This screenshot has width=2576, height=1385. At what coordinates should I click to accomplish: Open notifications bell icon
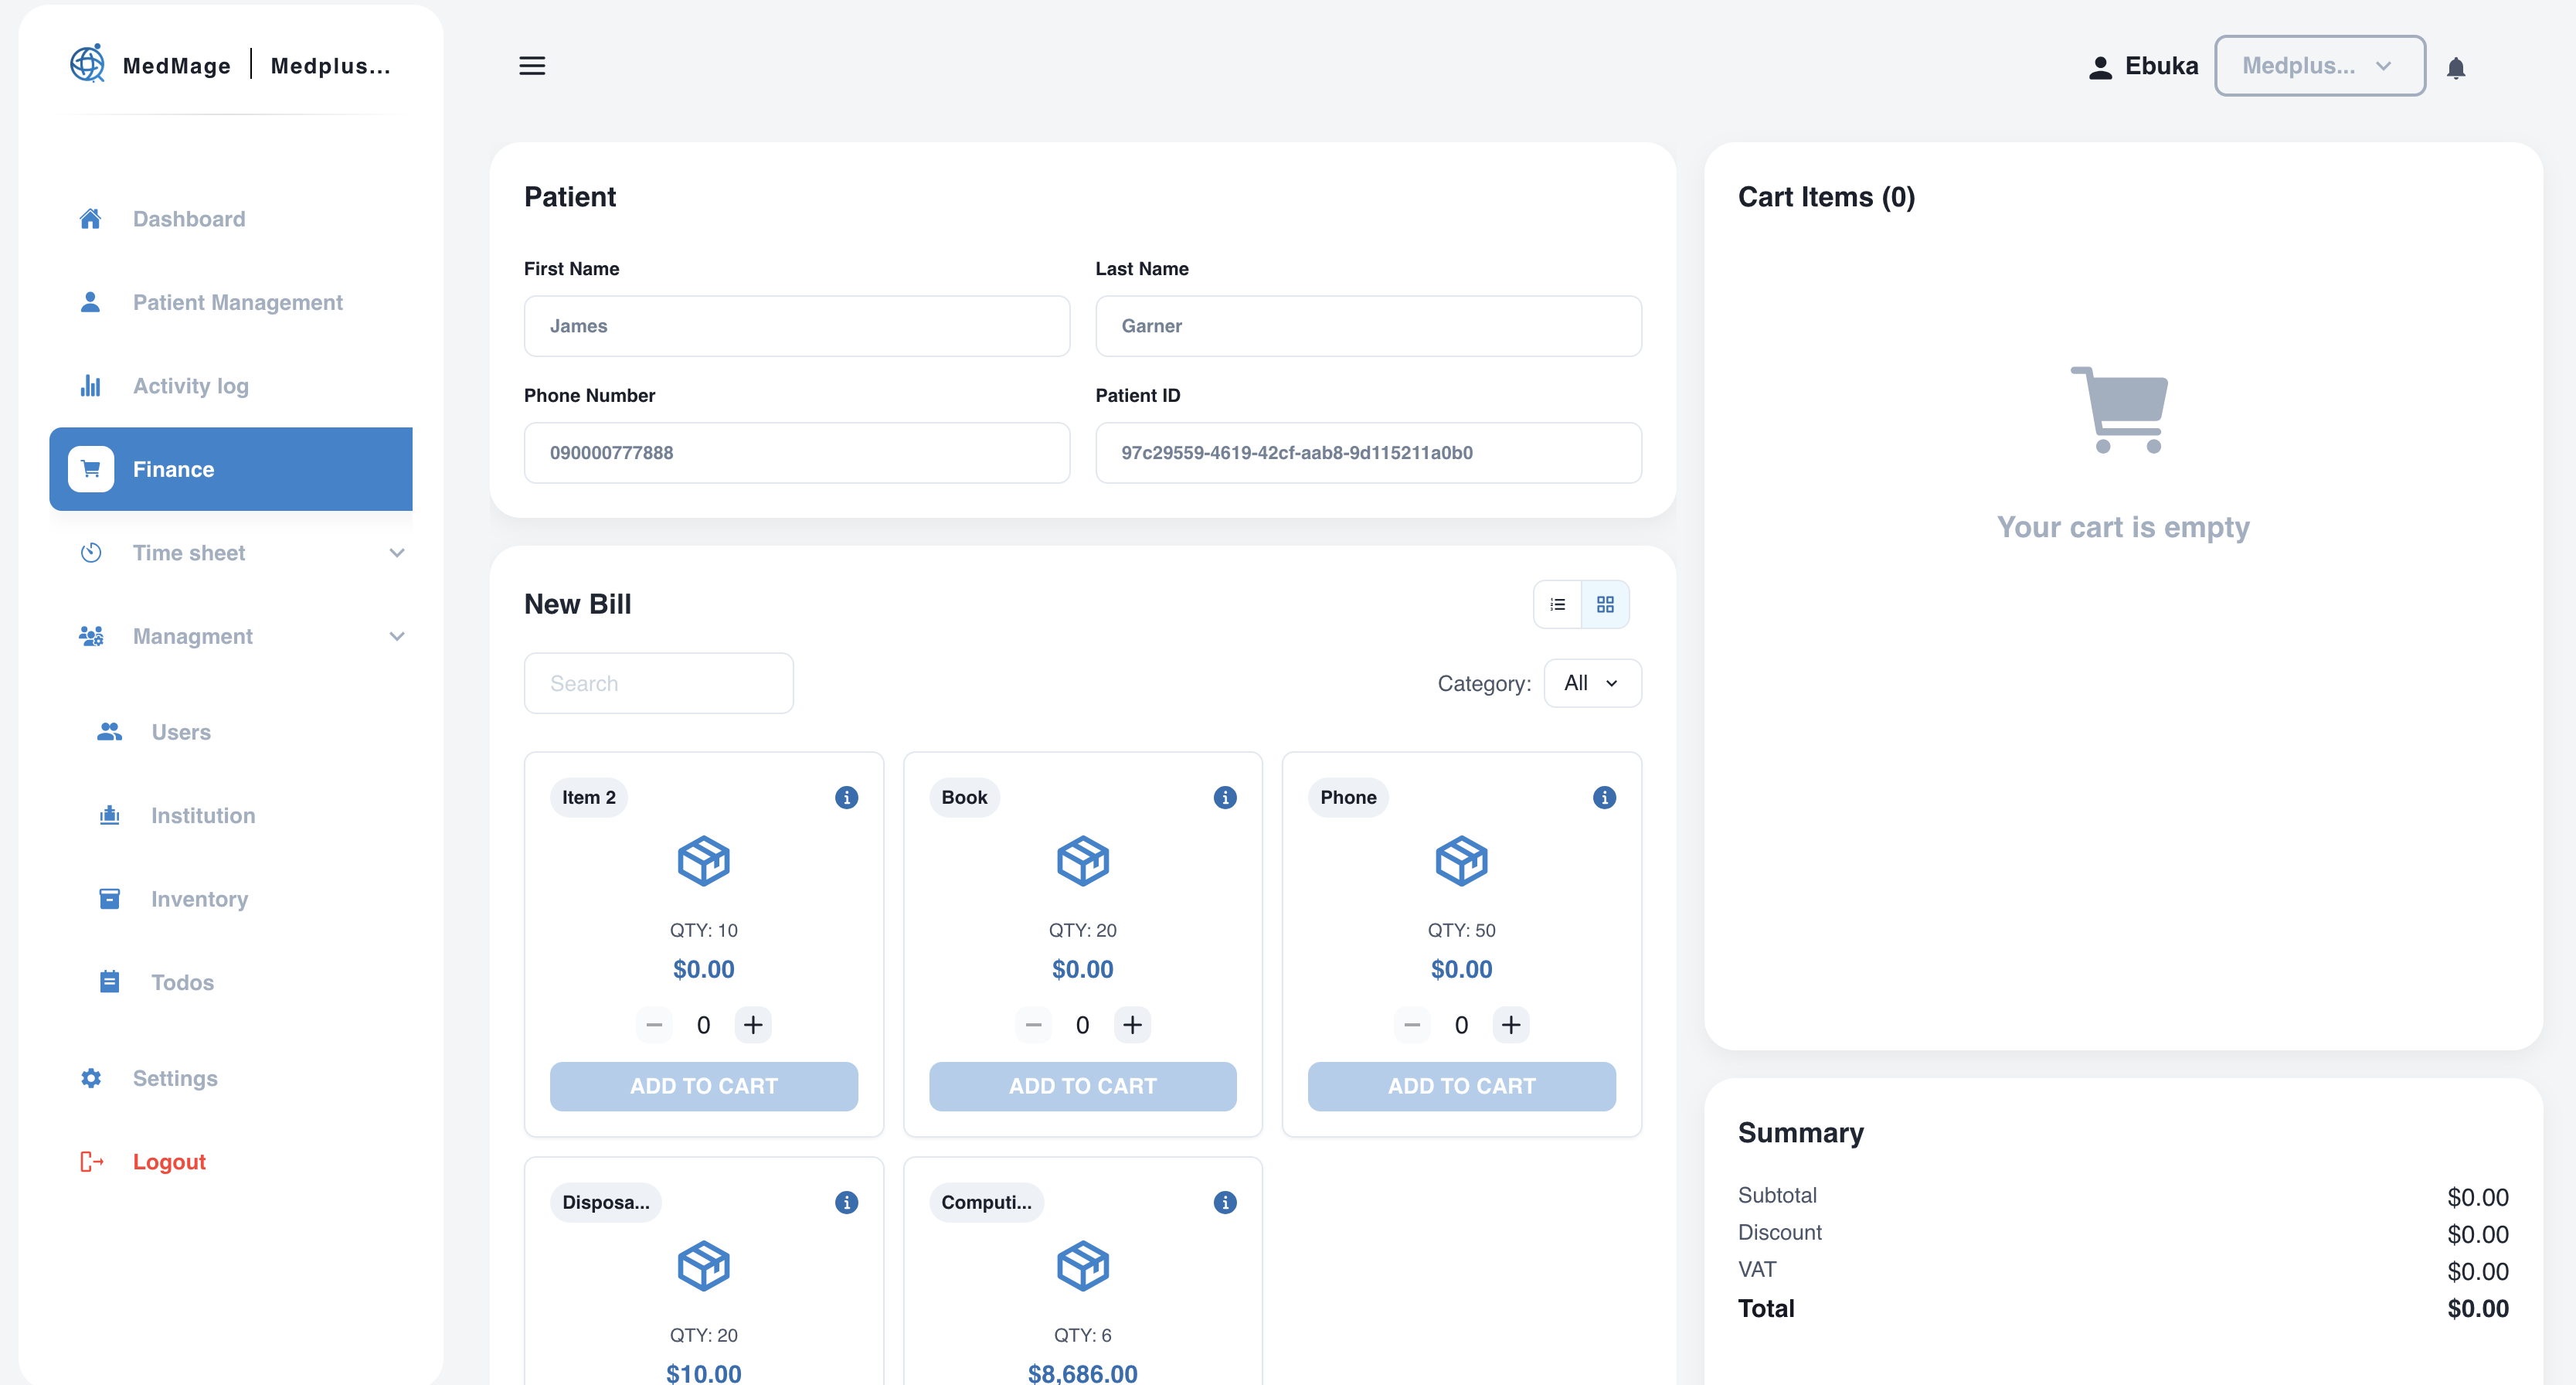point(2456,68)
